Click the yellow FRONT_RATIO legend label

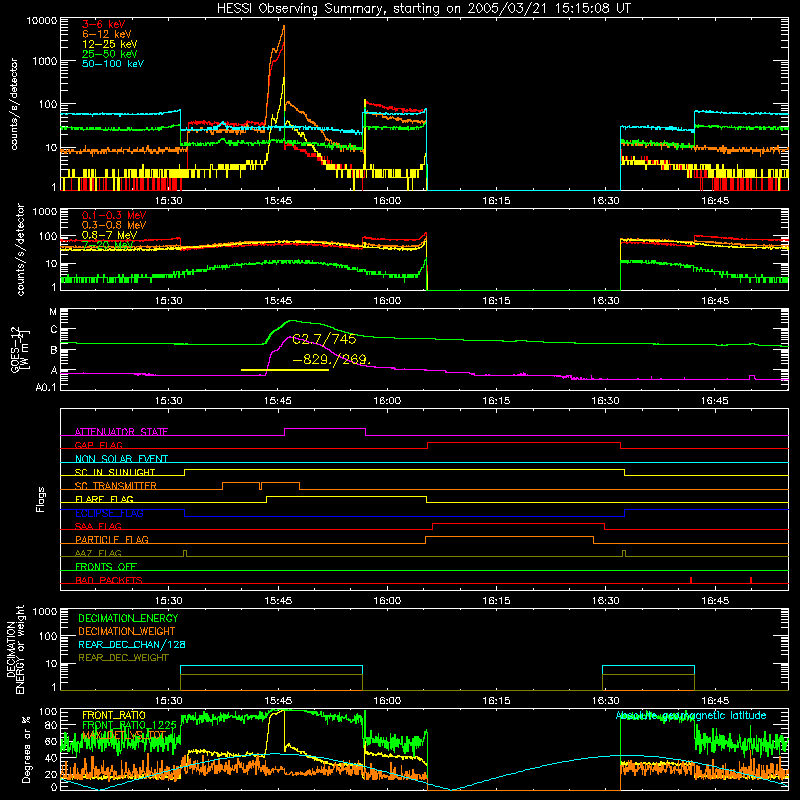(x=114, y=715)
